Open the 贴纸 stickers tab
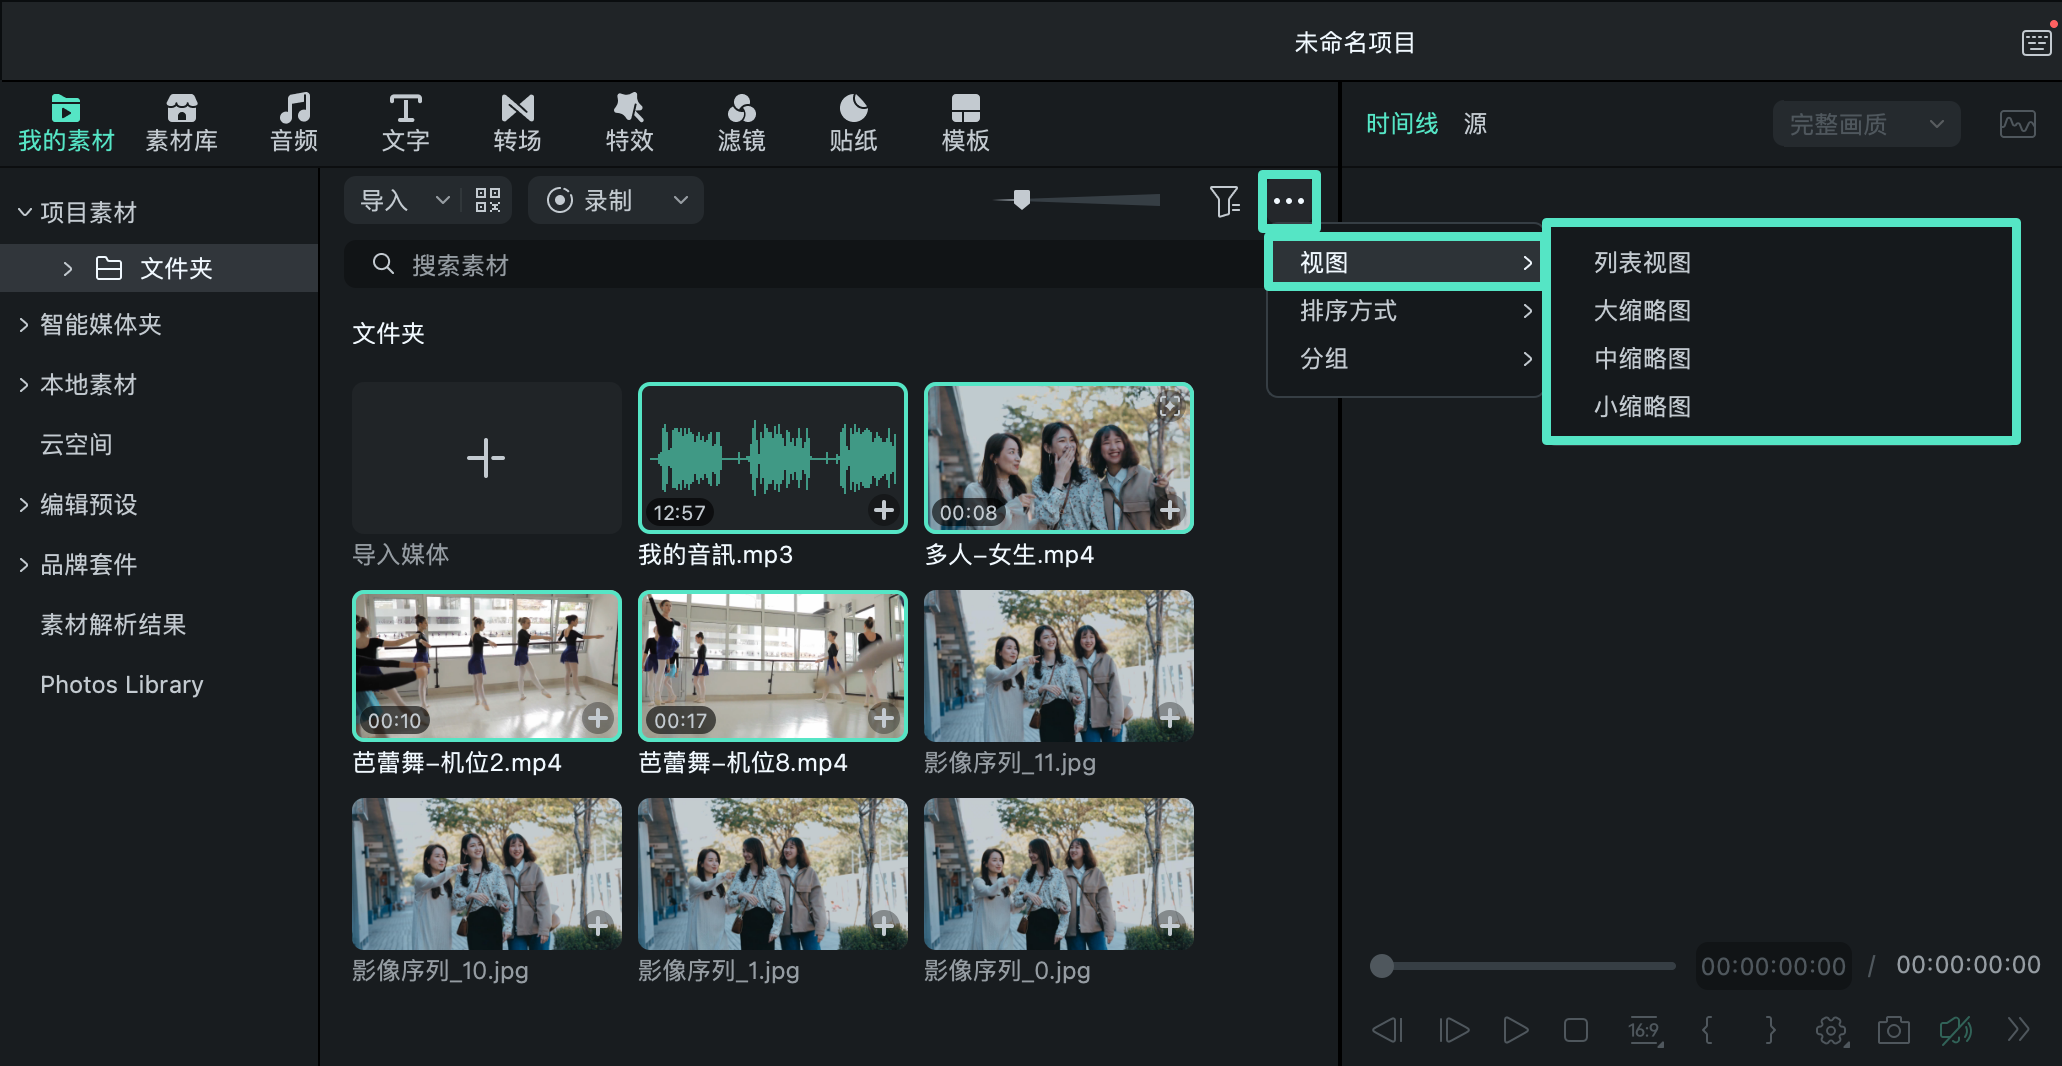 coord(853,123)
